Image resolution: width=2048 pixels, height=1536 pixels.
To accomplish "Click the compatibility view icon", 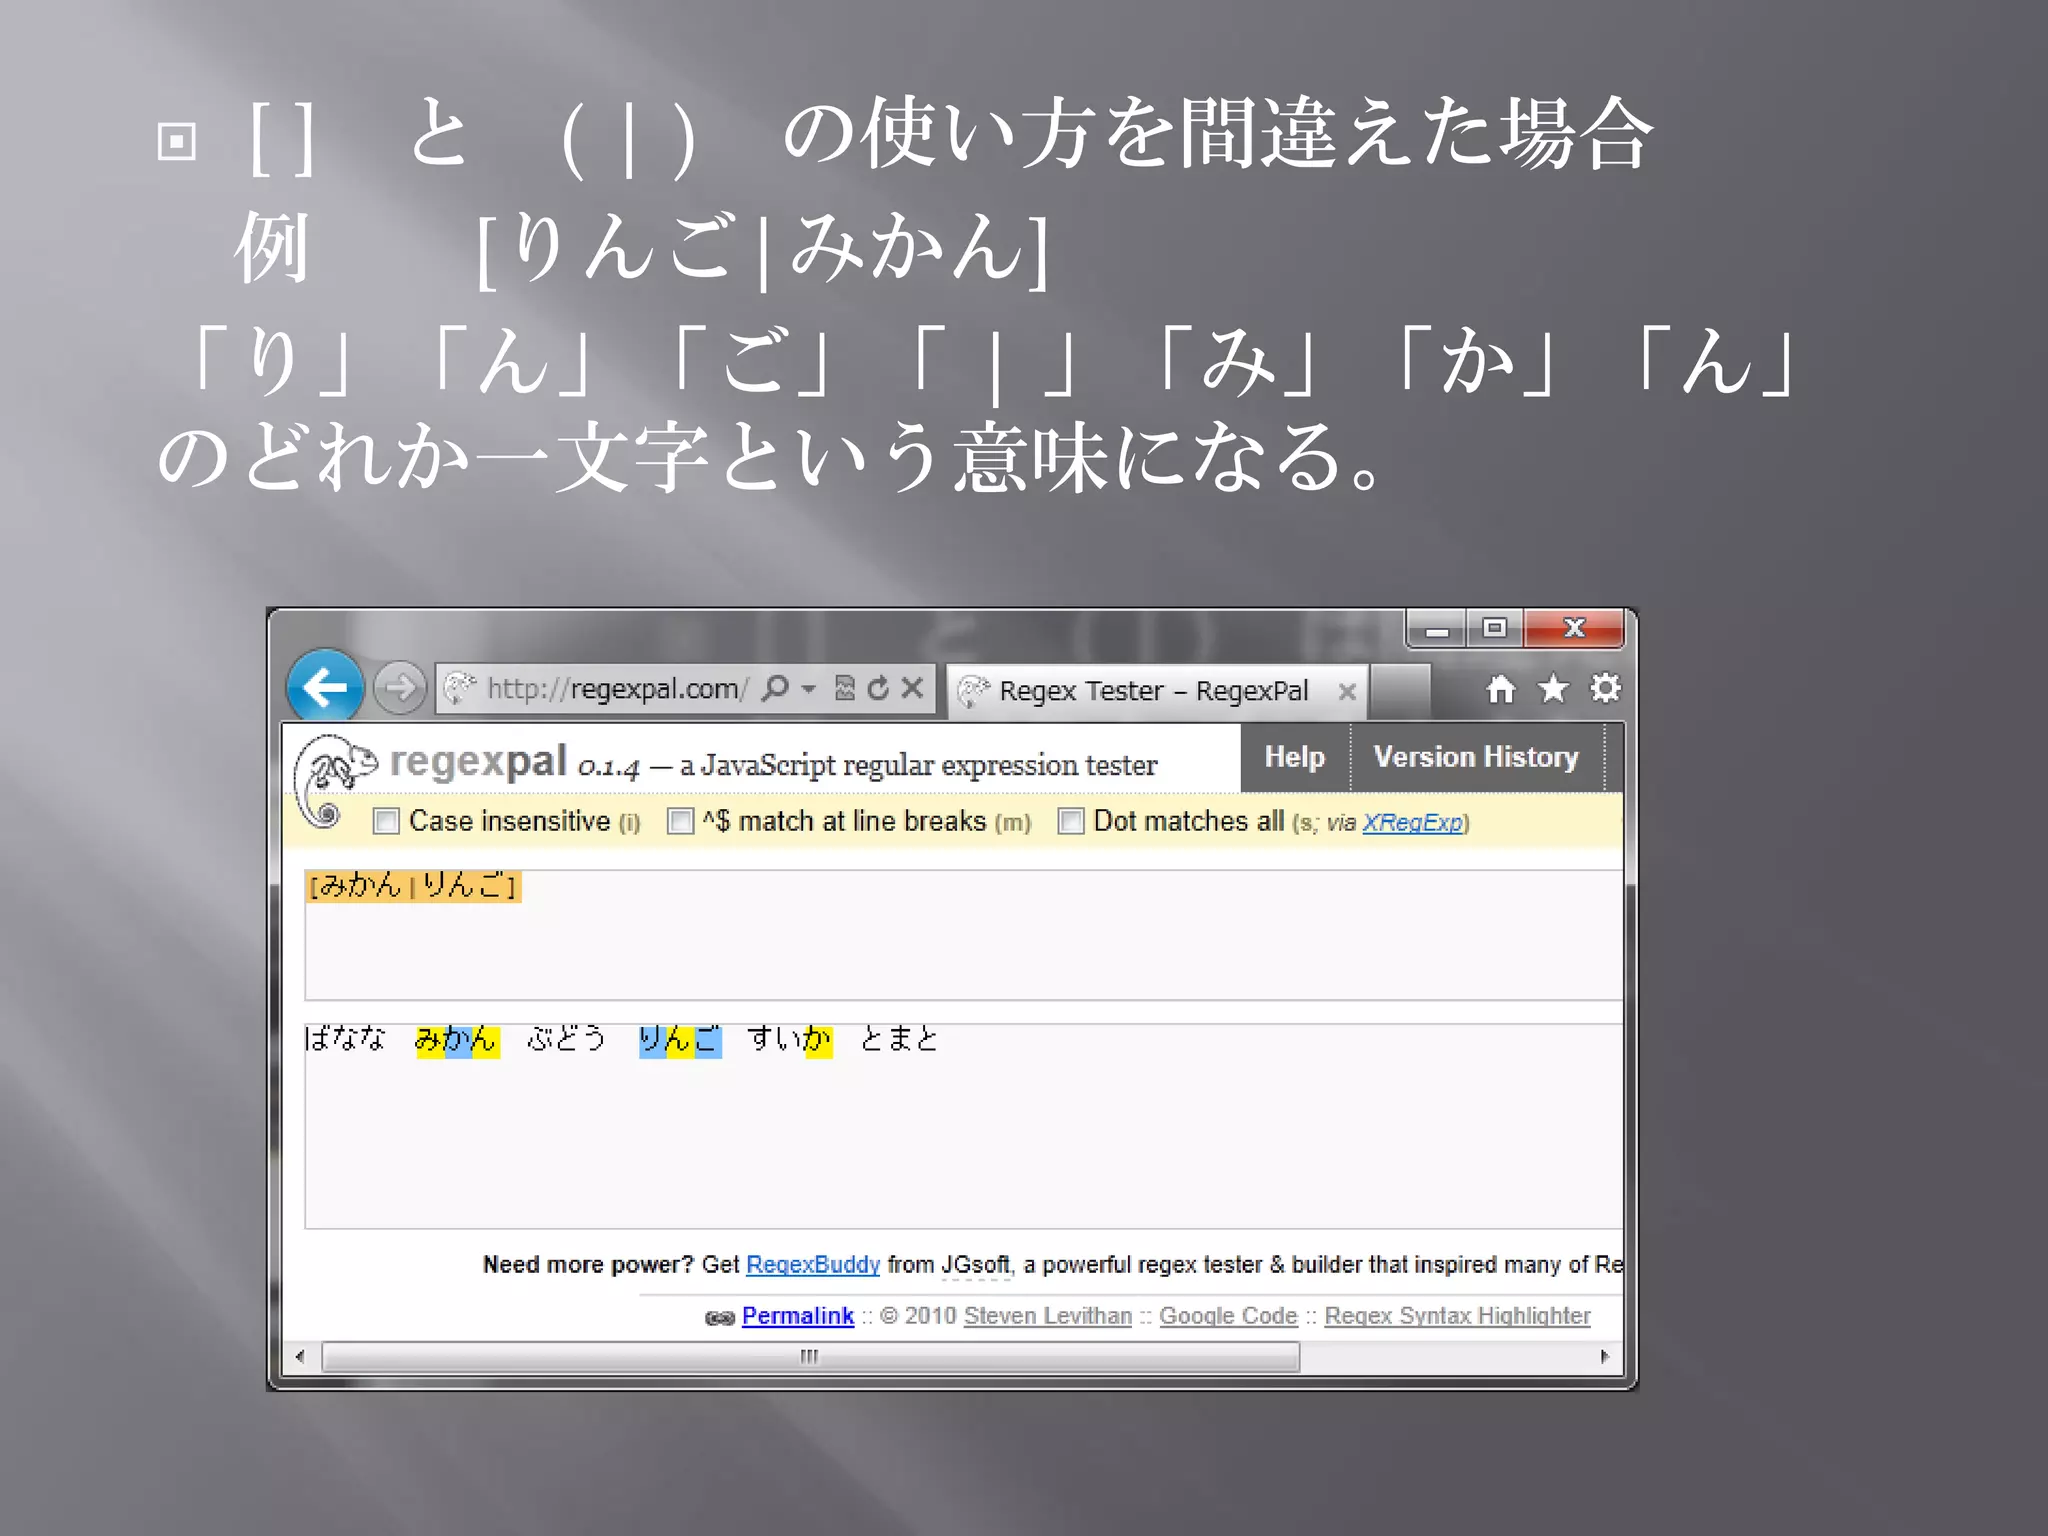I will (x=845, y=688).
